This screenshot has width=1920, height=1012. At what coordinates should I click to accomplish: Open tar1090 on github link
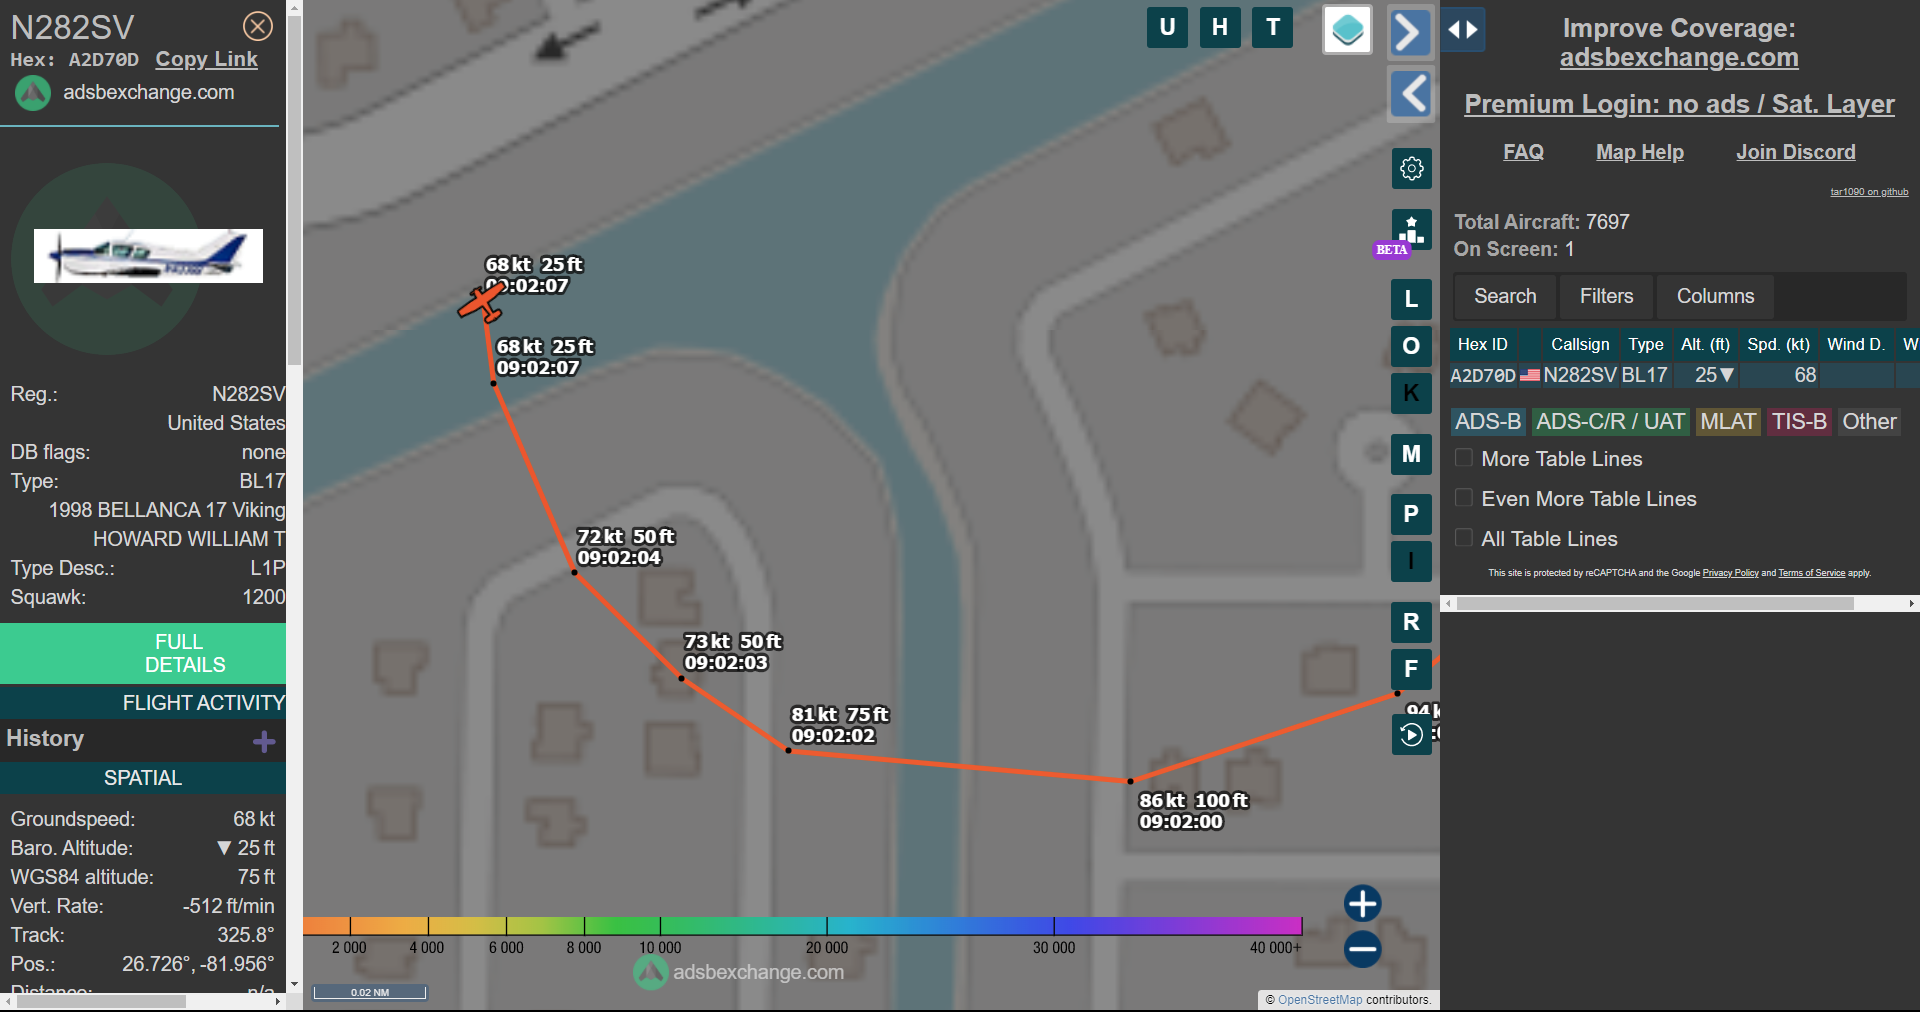click(1869, 192)
